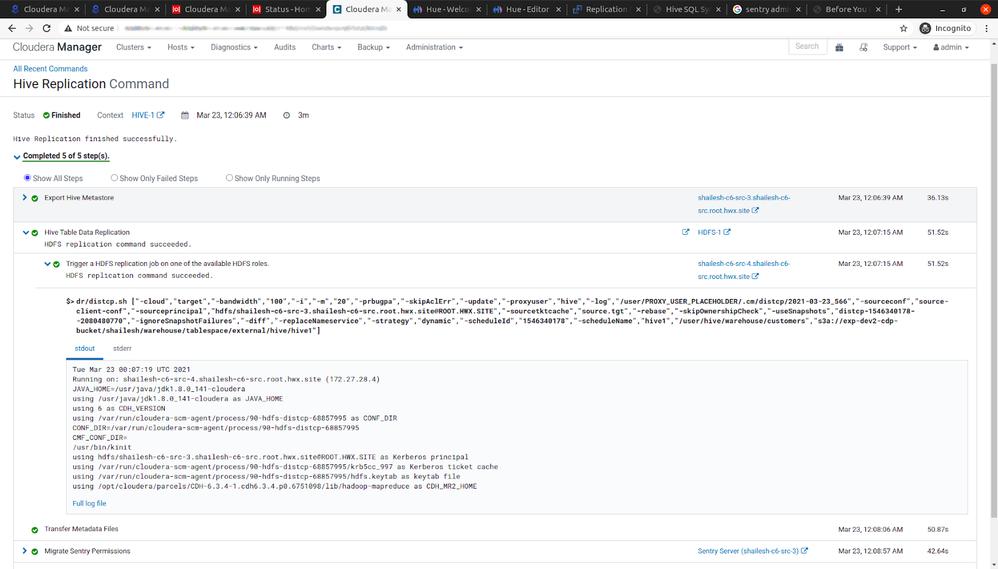Click the page vertical scrollbar
The height and width of the screenshot is (569, 998).
click(994, 290)
